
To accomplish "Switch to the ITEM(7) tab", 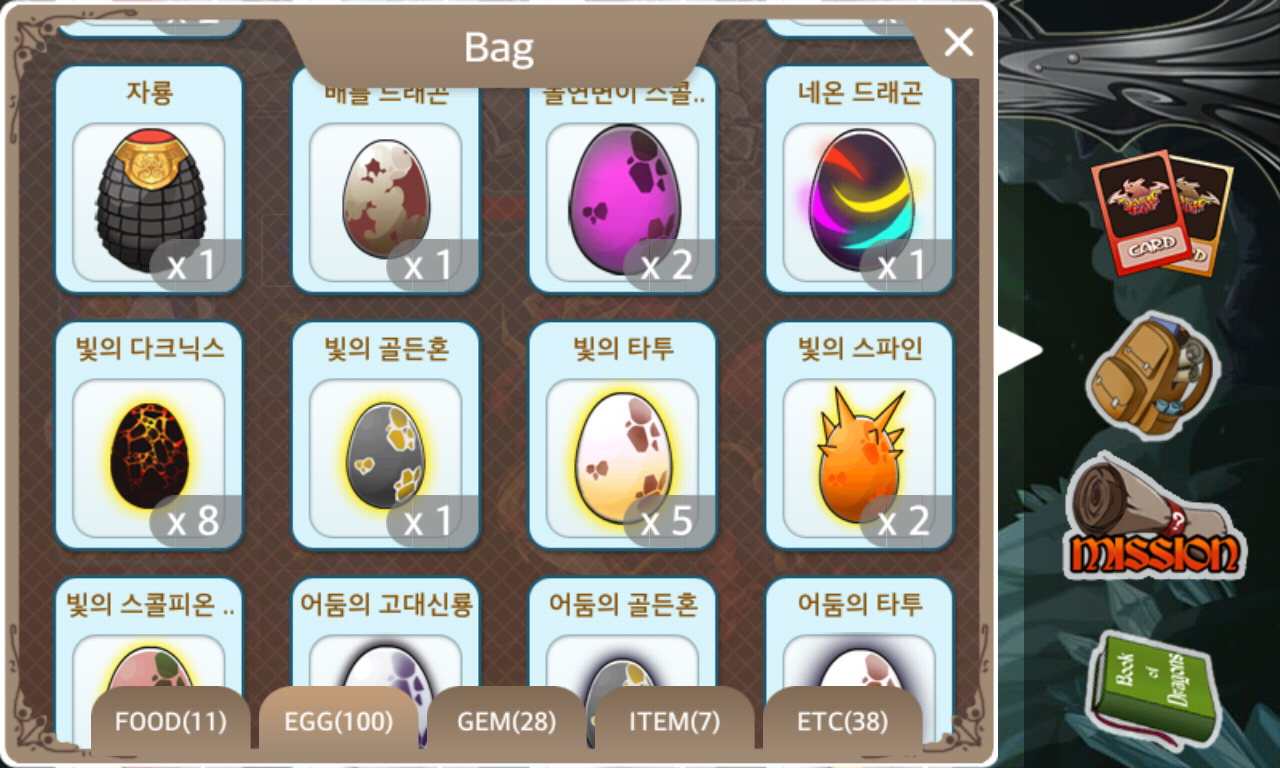I will pyautogui.click(x=674, y=721).
